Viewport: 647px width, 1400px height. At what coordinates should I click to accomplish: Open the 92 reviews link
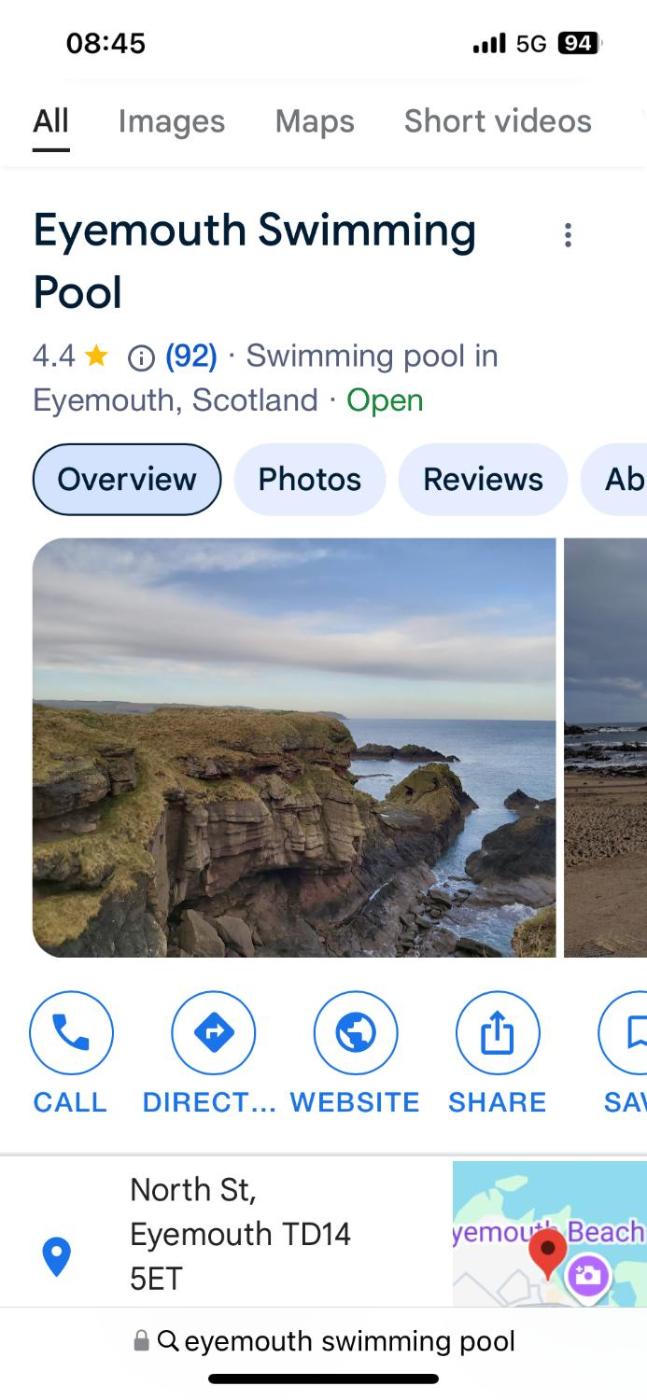[x=191, y=356]
